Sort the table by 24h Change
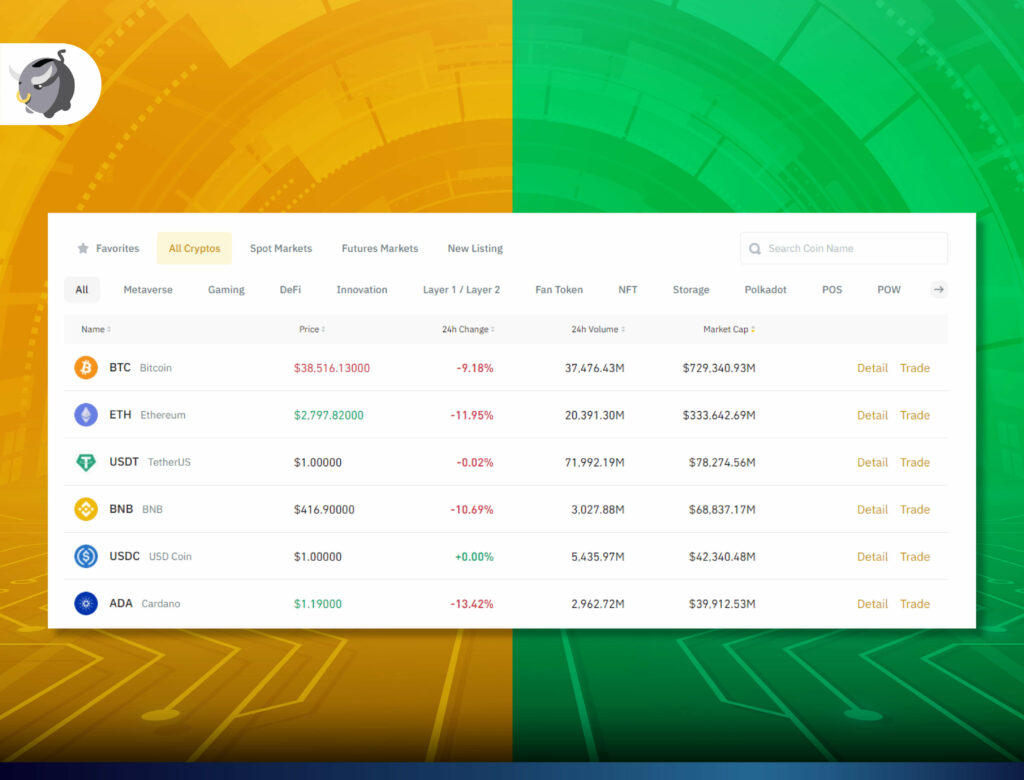The height and width of the screenshot is (780, 1024). click(468, 329)
